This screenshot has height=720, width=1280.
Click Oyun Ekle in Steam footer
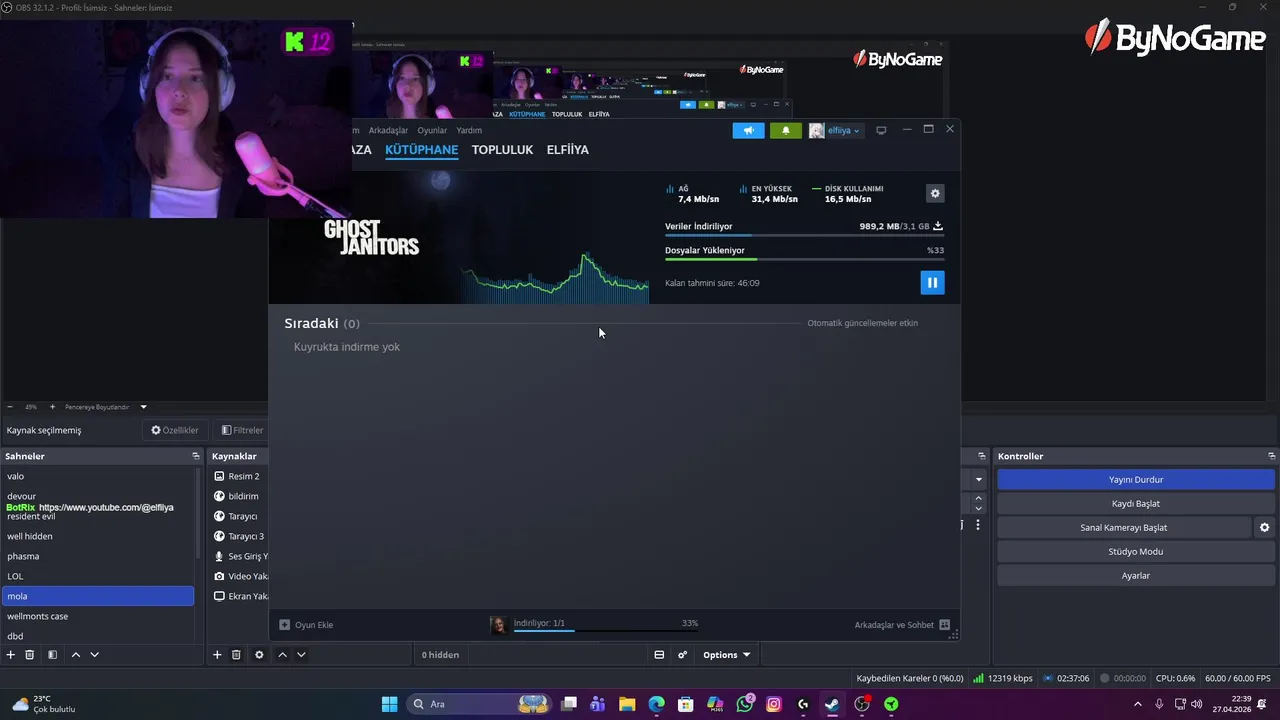306,625
